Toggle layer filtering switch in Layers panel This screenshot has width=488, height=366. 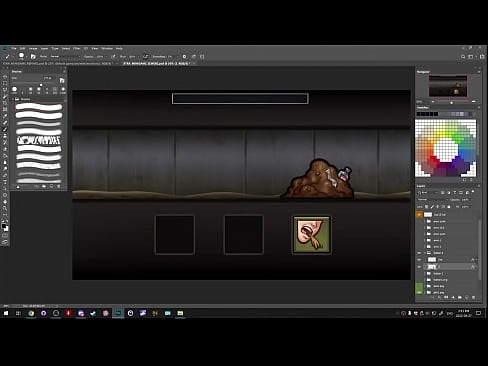click(473, 192)
